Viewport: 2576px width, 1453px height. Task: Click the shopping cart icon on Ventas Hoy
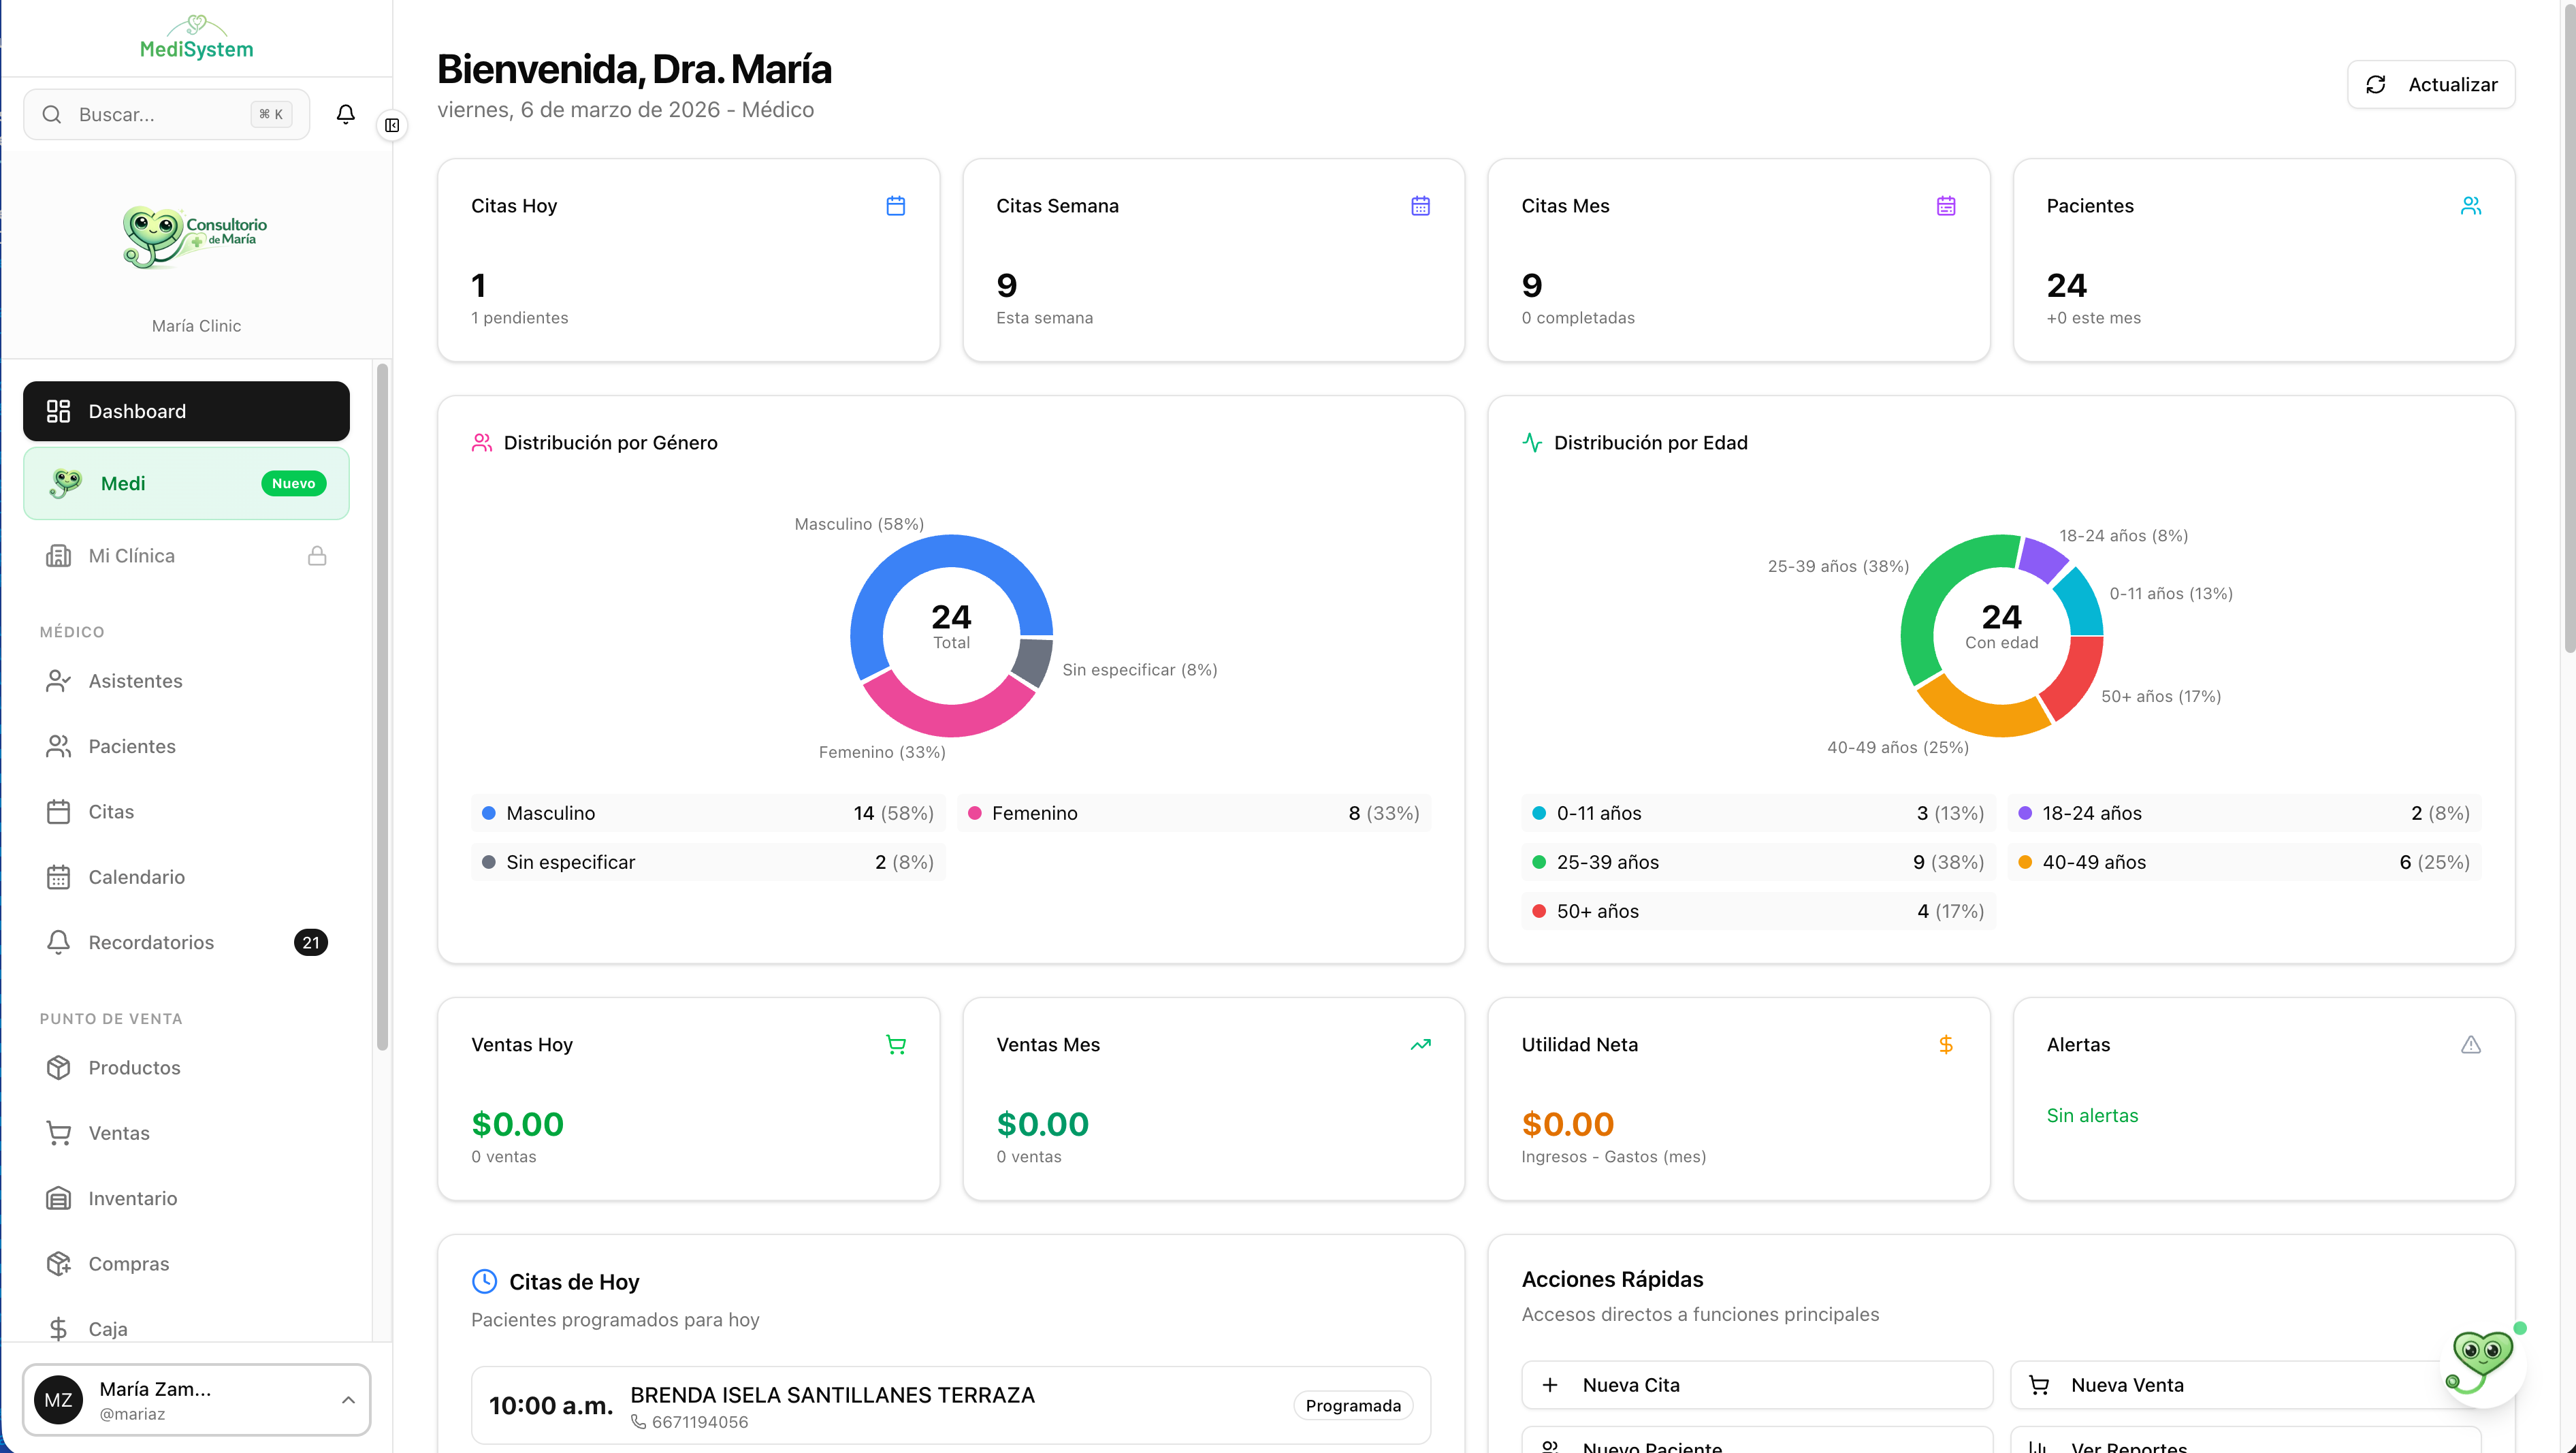[x=896, y=1045]
